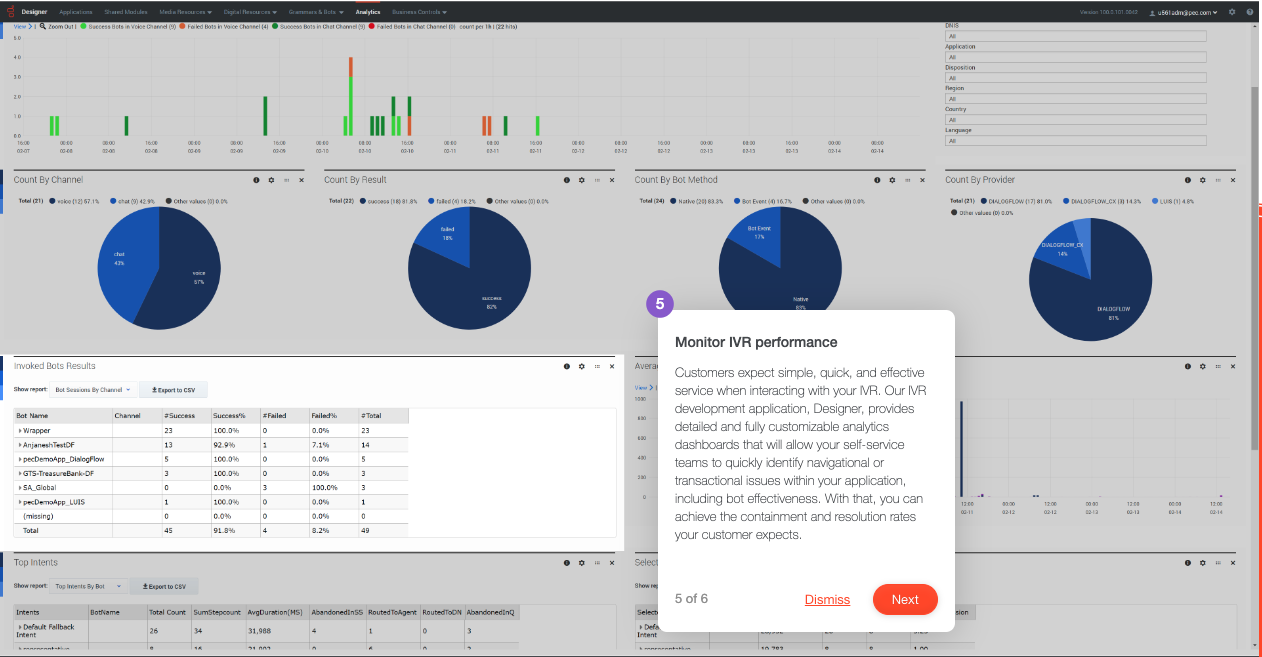Open the help question mark icon
This screenshot has width=1262, height=657.
1249,12
